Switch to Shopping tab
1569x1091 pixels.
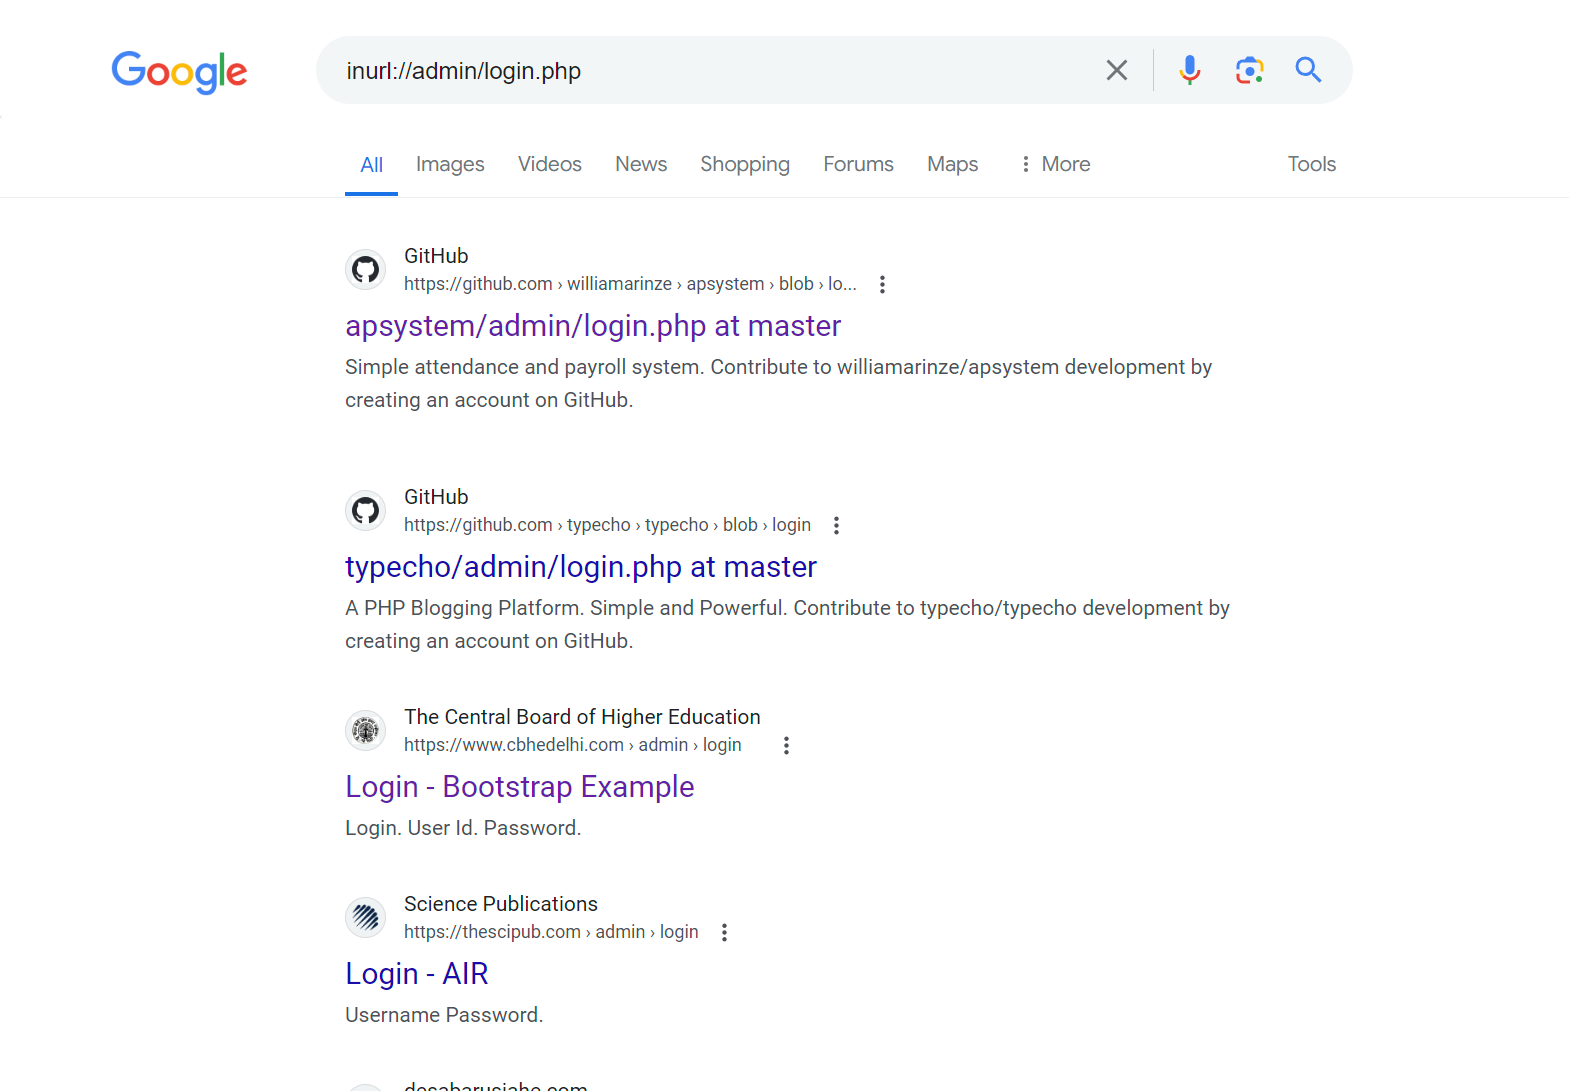[745, 164]
